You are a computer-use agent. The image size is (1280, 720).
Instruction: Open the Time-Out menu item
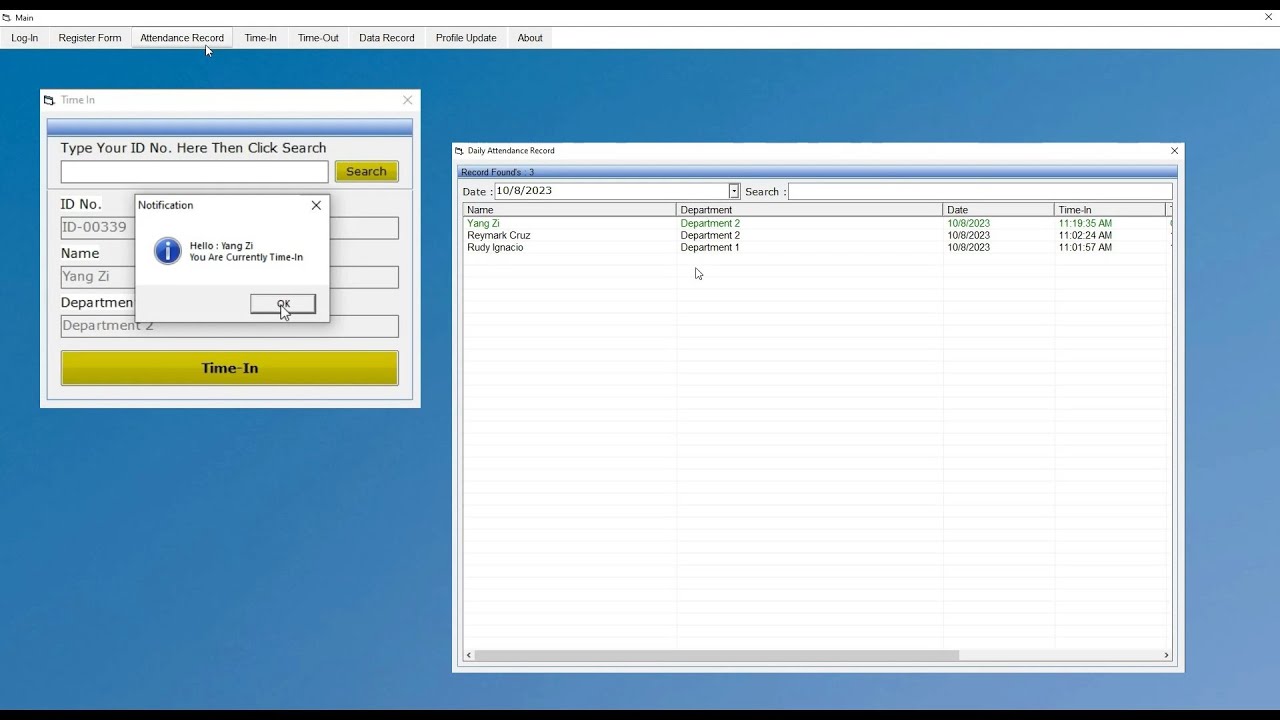318,38
